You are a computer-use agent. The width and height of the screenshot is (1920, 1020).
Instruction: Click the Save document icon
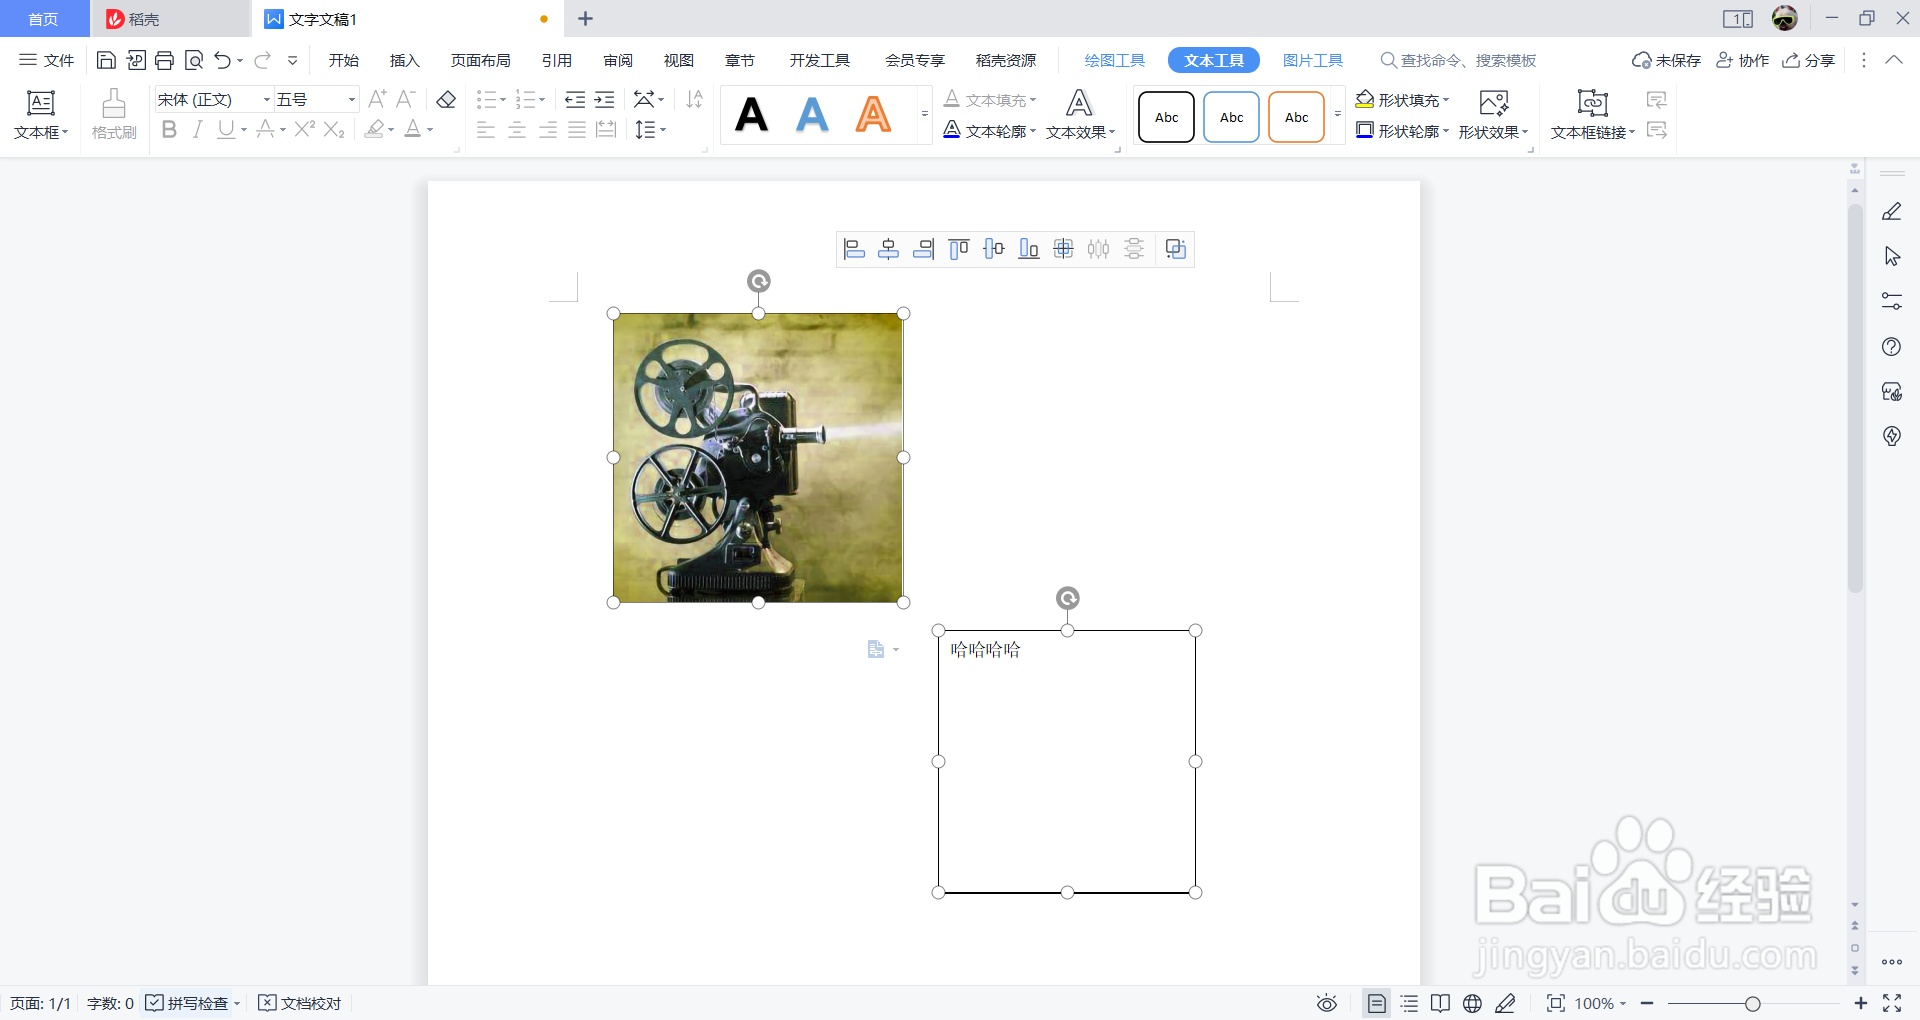tap(106, 61)
